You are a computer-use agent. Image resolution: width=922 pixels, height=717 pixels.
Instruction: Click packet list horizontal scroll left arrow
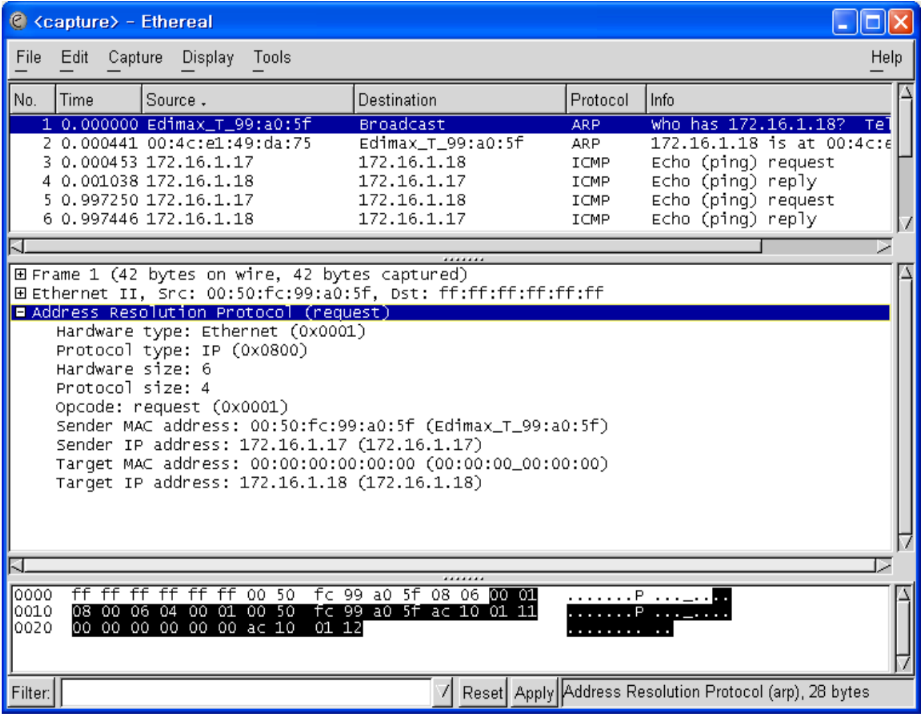(17, 246)
